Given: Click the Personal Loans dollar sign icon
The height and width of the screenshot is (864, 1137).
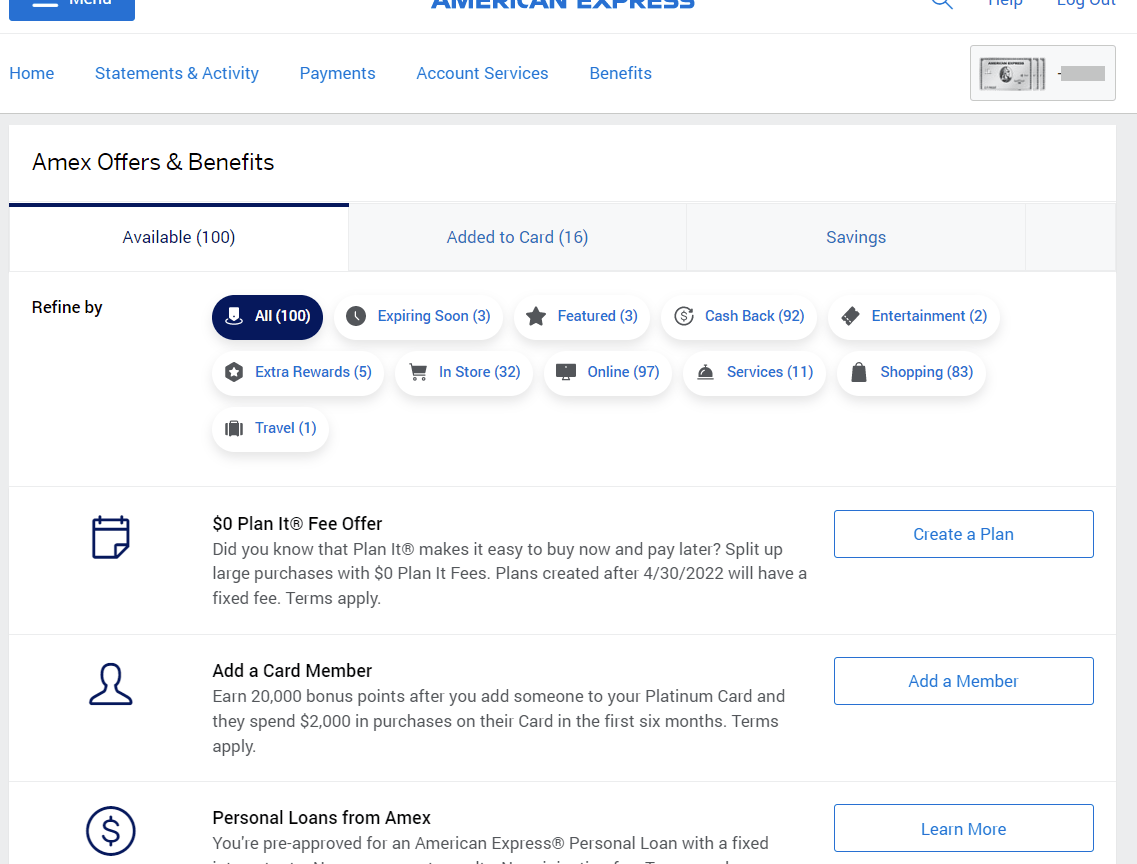Looking at the screenshot, I should pyautogui.click(x=110, y=830).
